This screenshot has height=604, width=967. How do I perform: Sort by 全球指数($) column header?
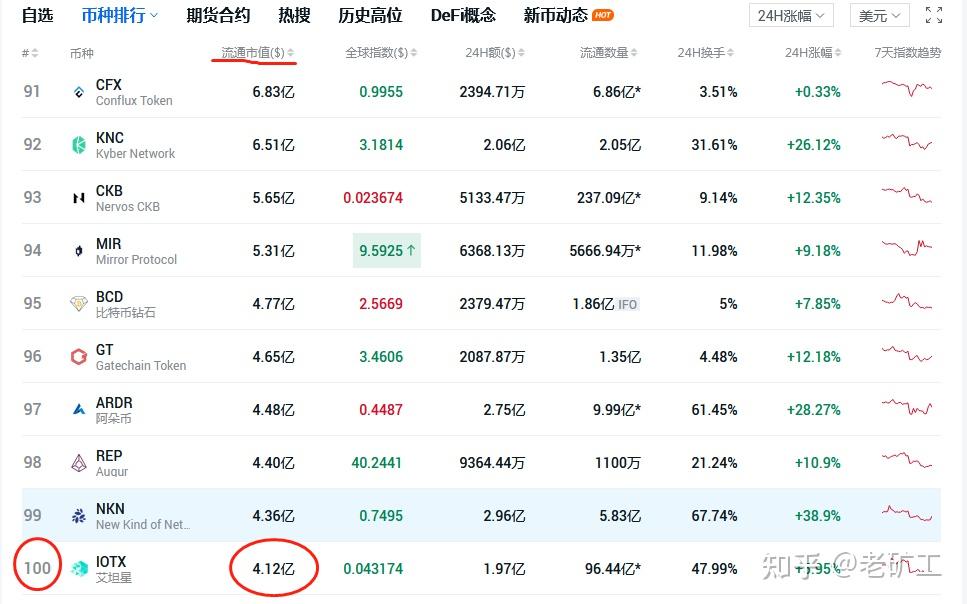381,53
